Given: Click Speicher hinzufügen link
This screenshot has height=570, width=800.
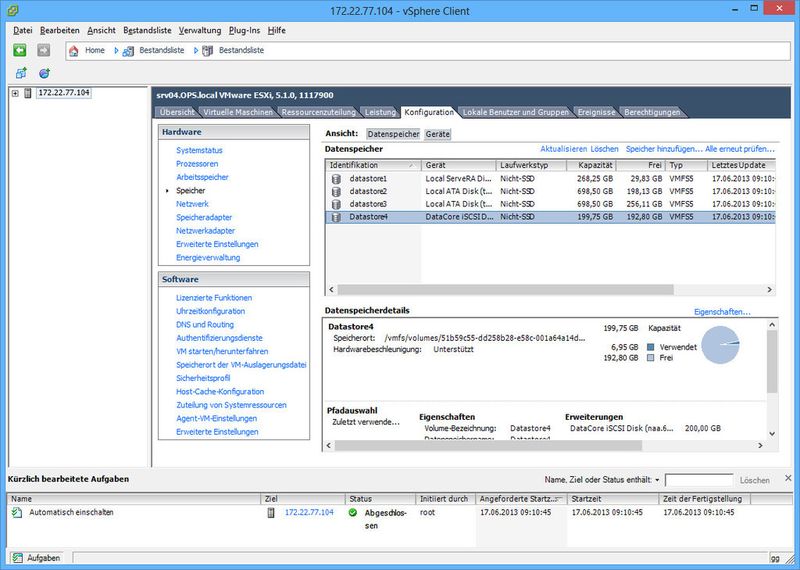Looking at the screenshot, I should pyautogui.click(x=664, y=149).
